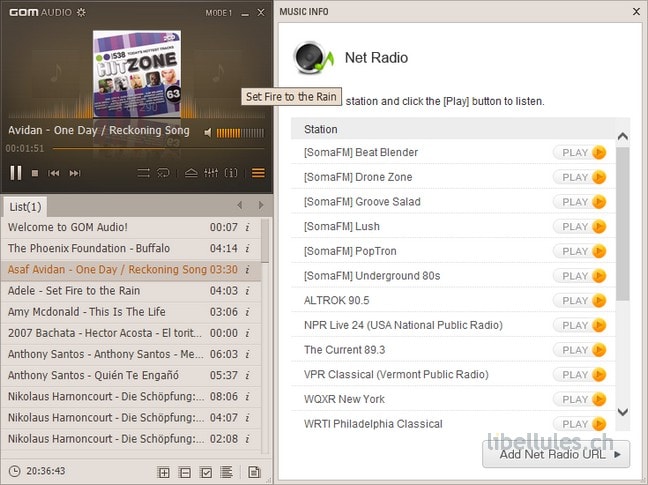The height and width of the screenshot is (485, 648).
Task: Click the HitZone album cover art
Action: click(137, 74)
